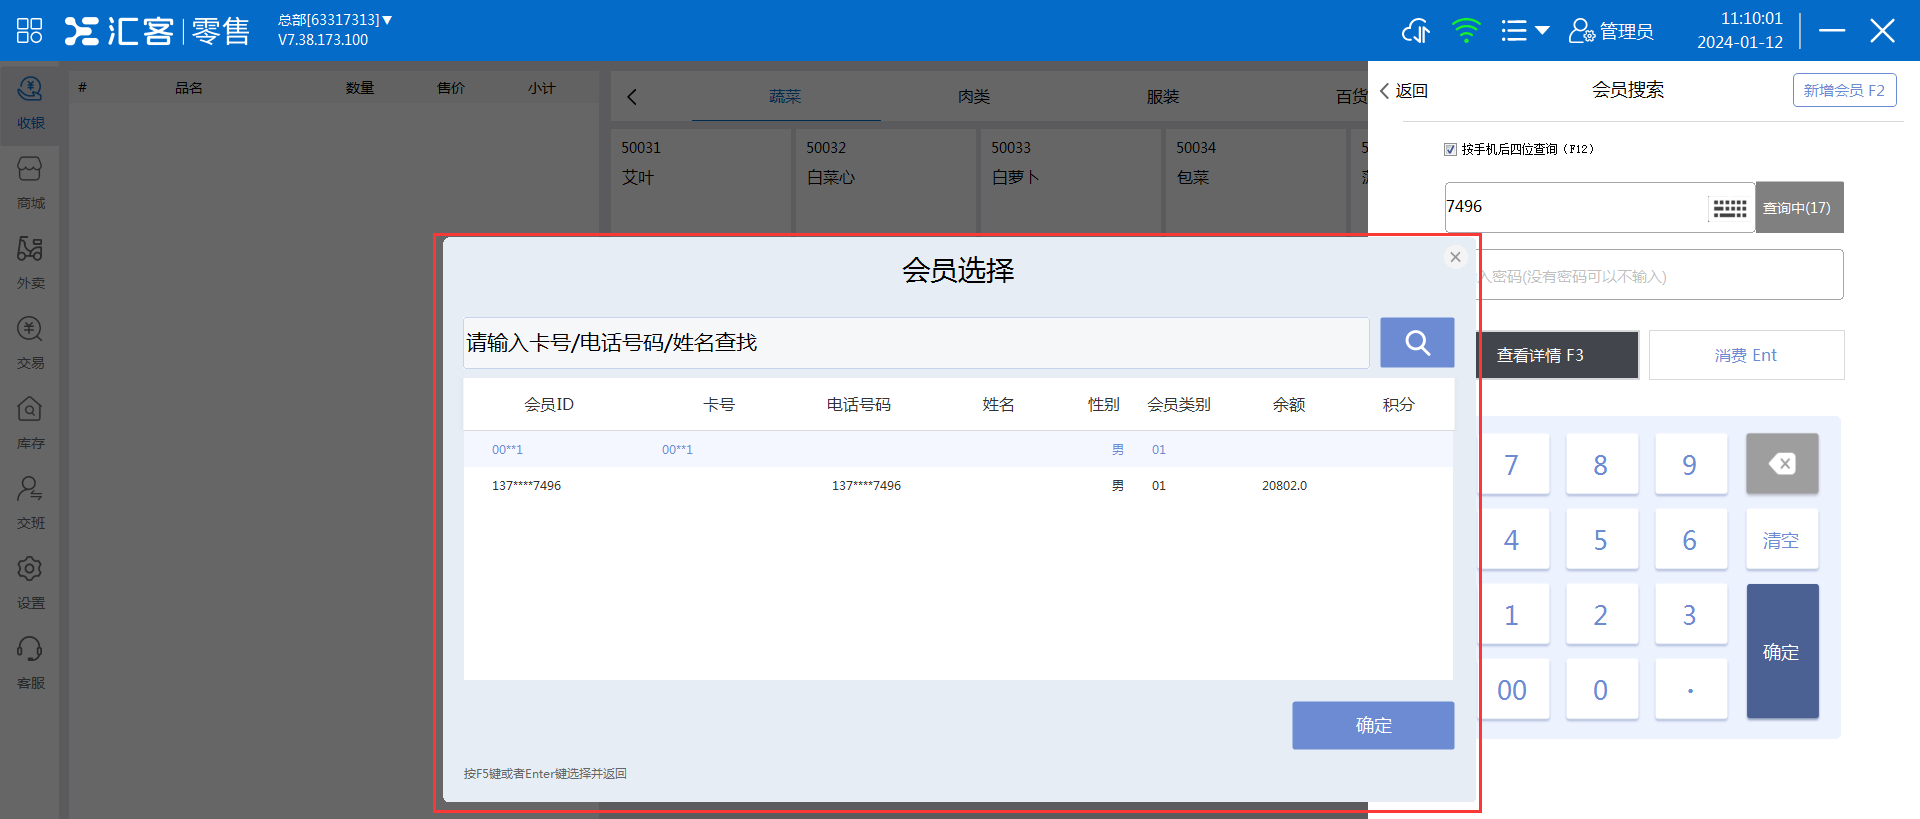The height and width of the screenshot is (819, 1920).
Task: Open the 商城 mall sidebar icon
Action: (x=30, y=182)
